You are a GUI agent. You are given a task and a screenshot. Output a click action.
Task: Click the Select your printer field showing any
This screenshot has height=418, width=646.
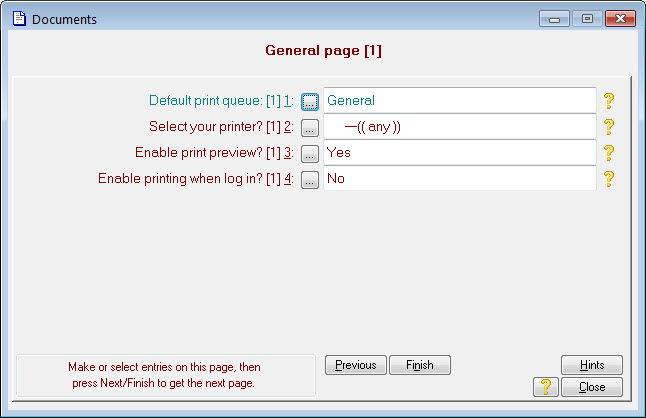pos(460,126)
